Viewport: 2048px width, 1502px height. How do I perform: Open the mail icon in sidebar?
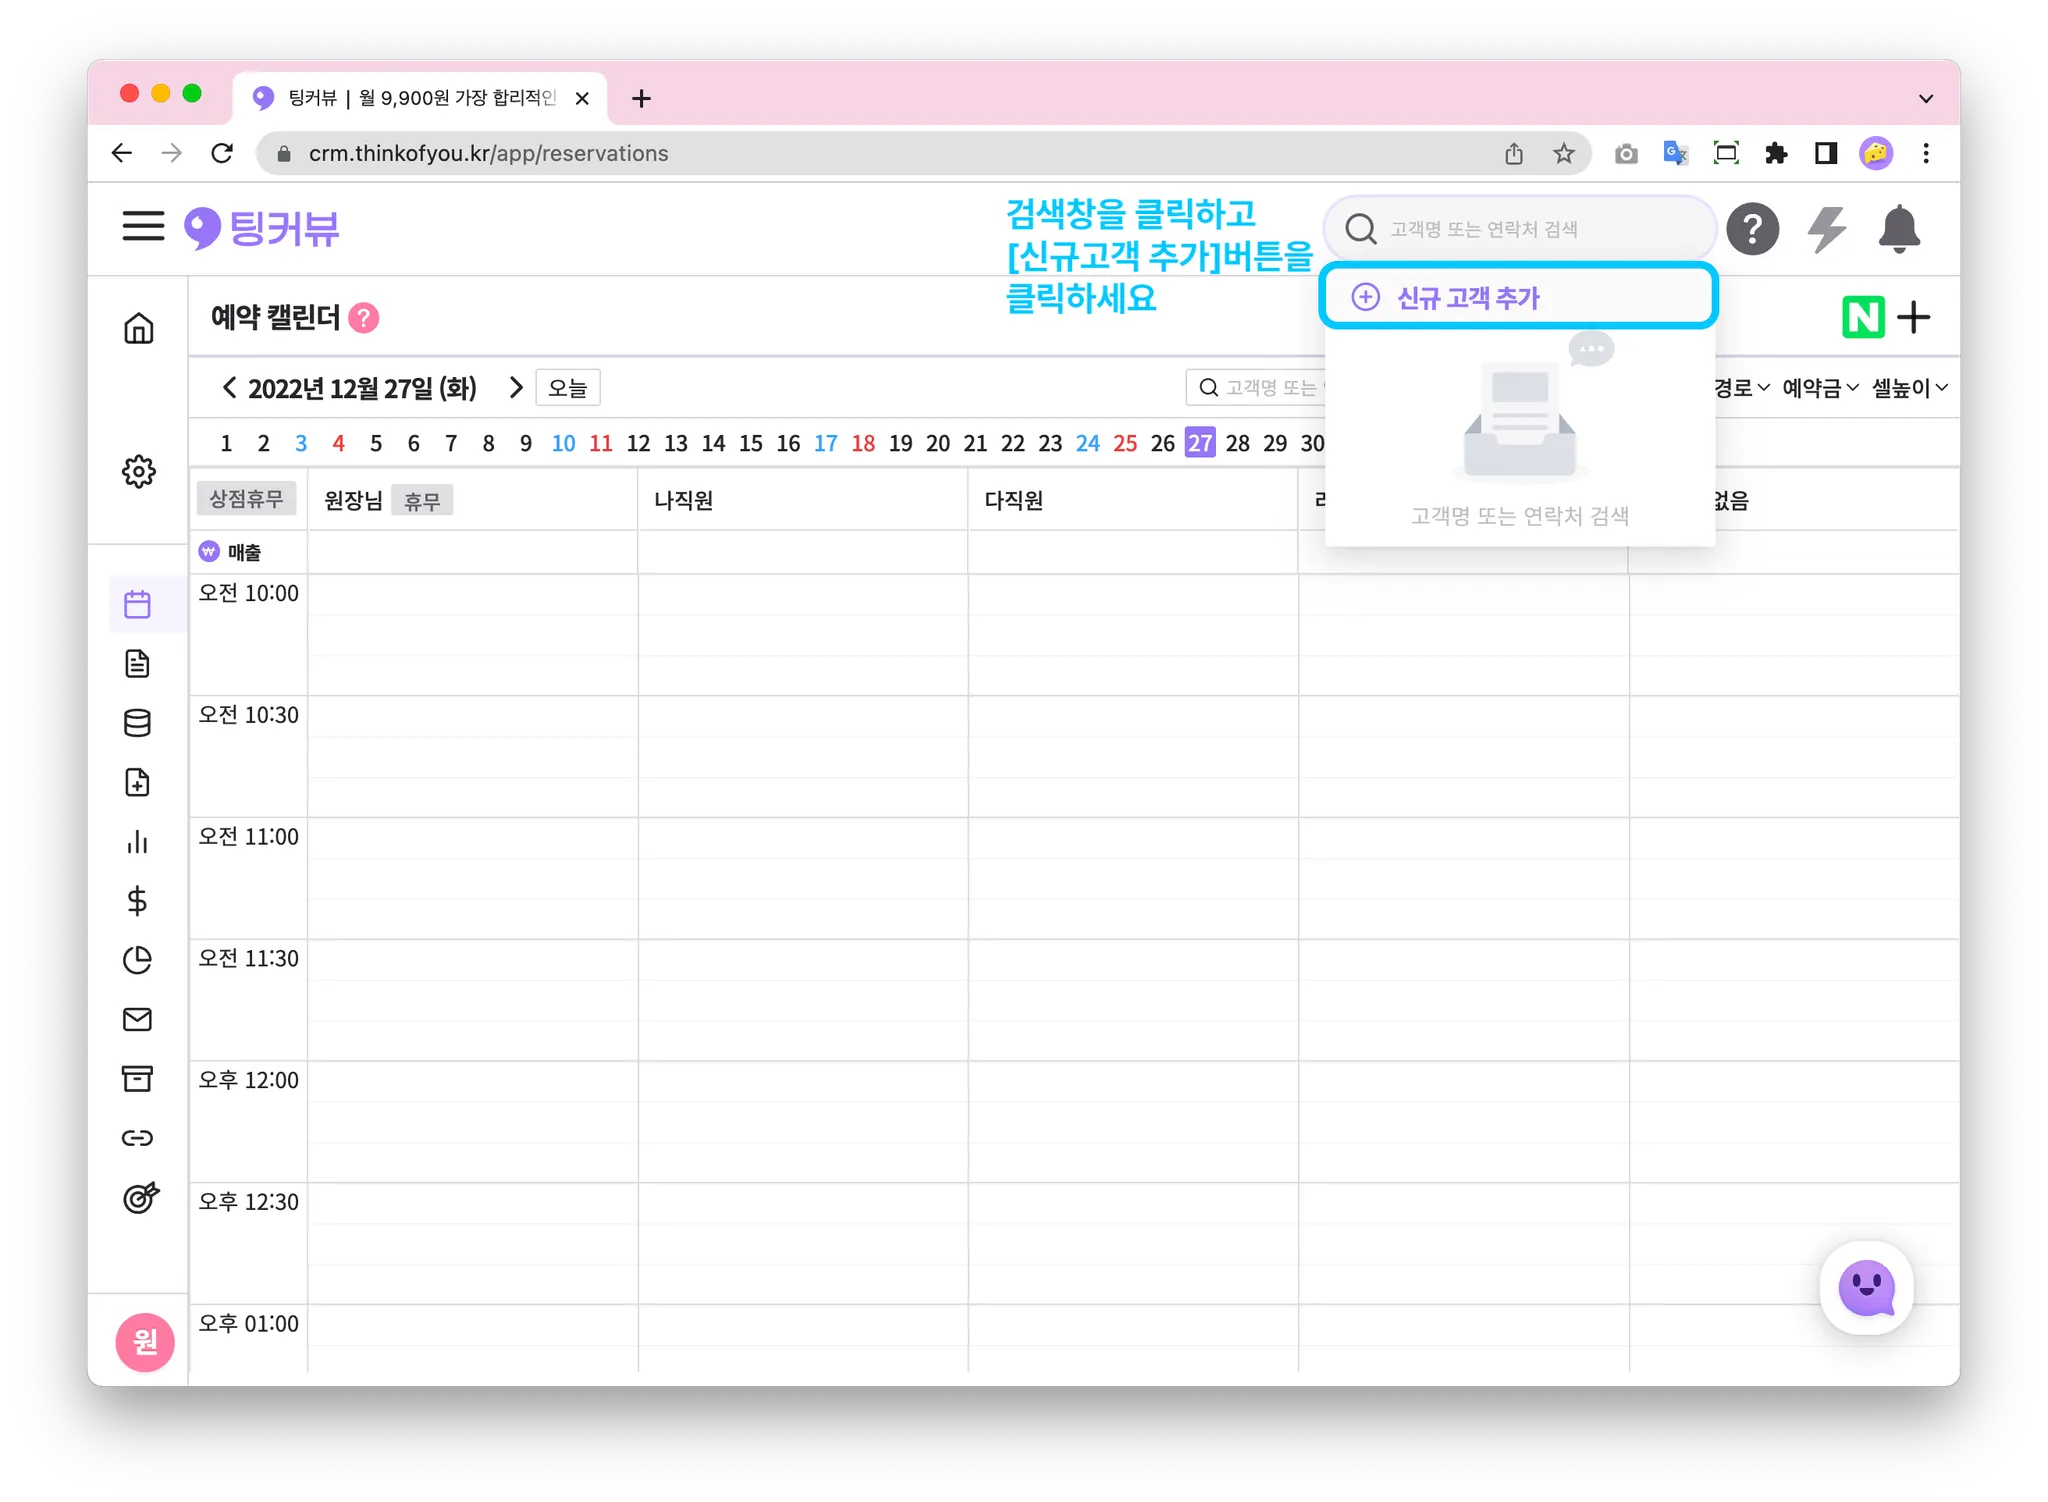coord(137,1019)
